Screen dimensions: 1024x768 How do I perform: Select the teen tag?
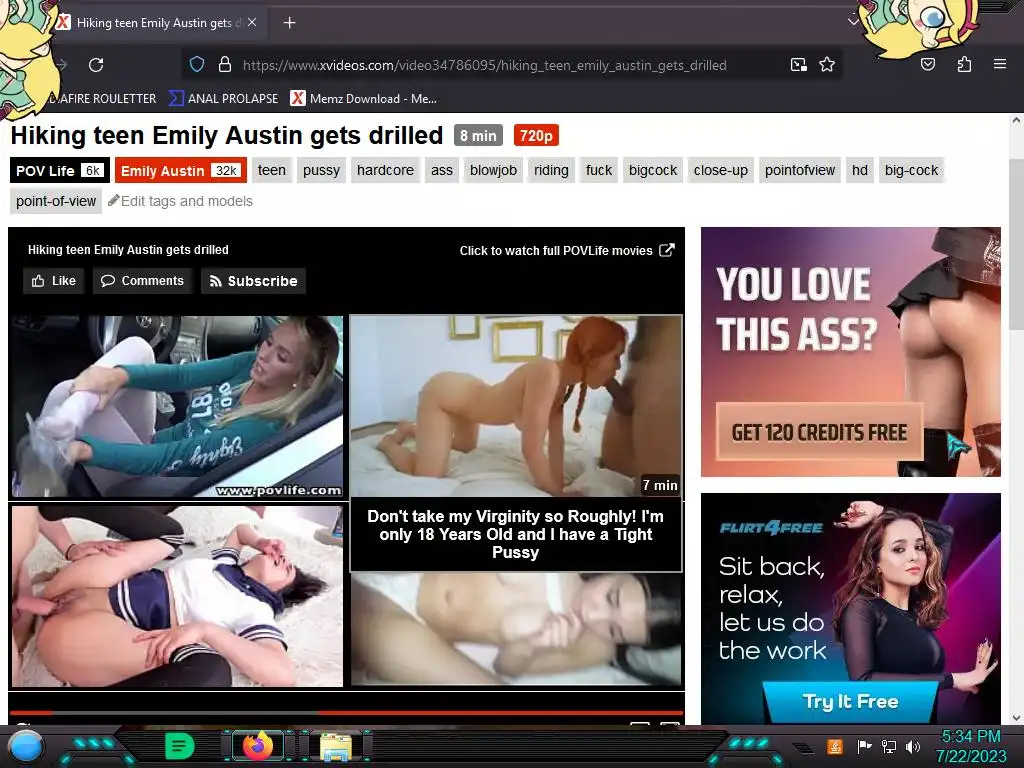click(272, 170)
